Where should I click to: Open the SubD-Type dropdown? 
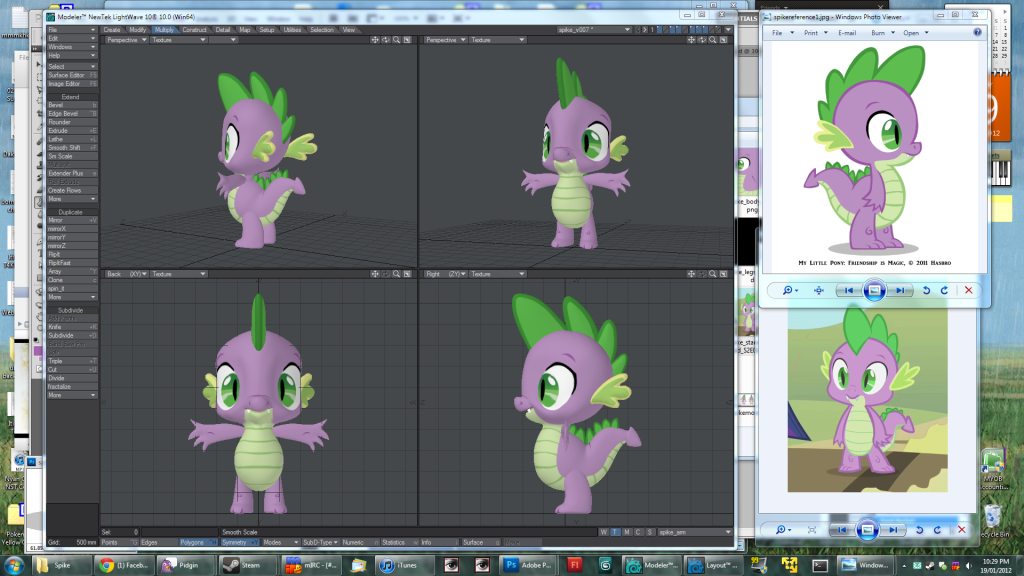tap(320, 543)
